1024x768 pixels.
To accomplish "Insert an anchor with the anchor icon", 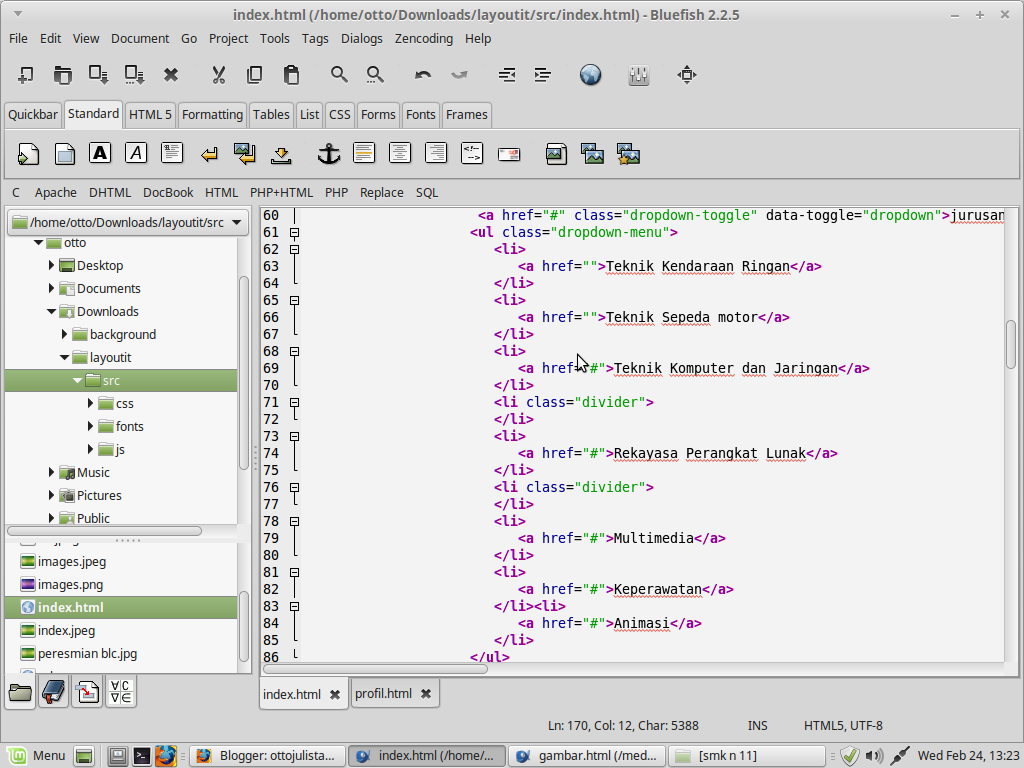I will click(x=328, y=153).
